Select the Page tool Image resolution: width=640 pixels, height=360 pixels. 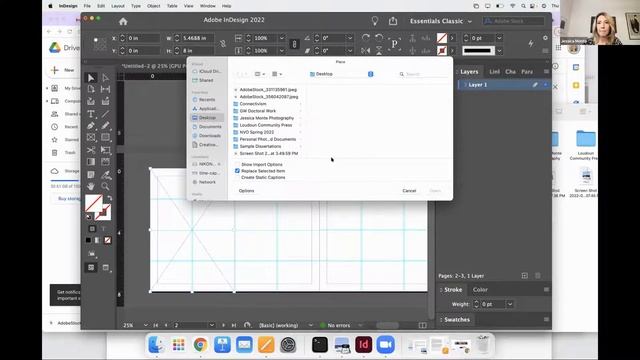click(91, 89)
